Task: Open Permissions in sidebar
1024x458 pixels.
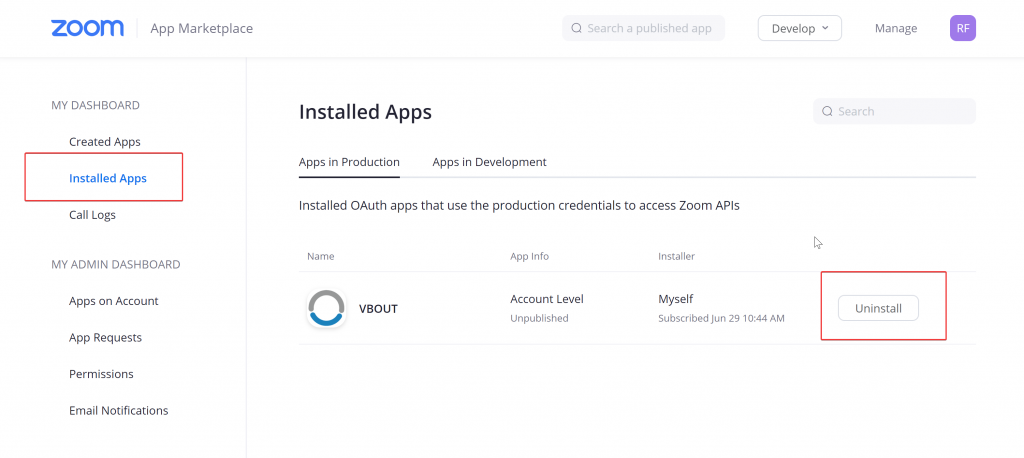Action: coord(101,374)
